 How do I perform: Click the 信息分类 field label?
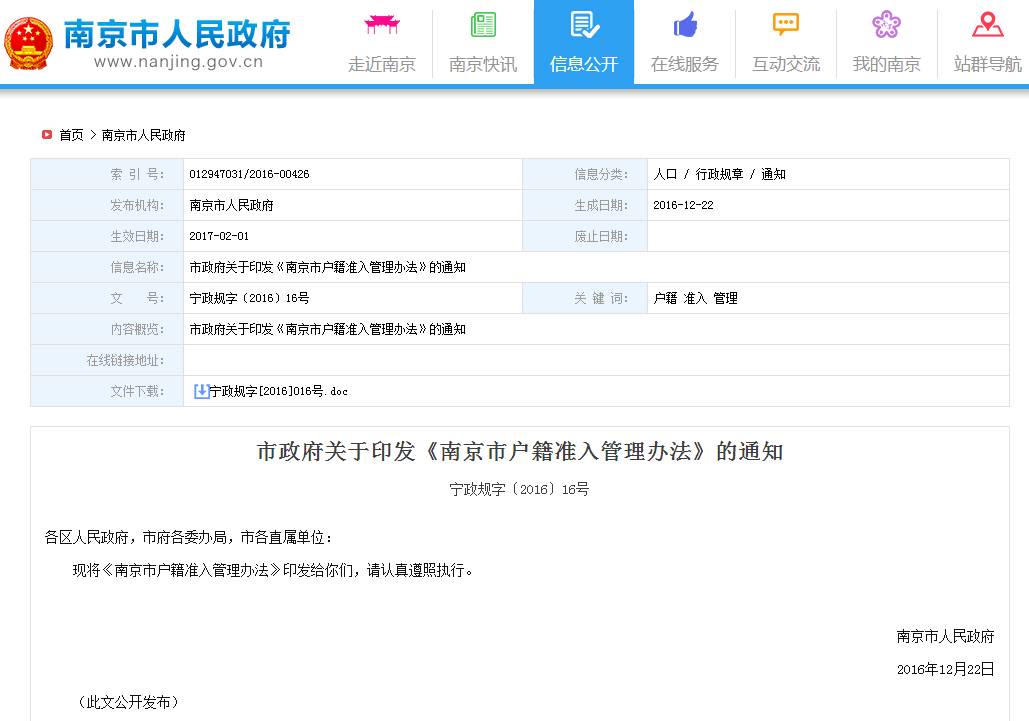coord(601,175)
